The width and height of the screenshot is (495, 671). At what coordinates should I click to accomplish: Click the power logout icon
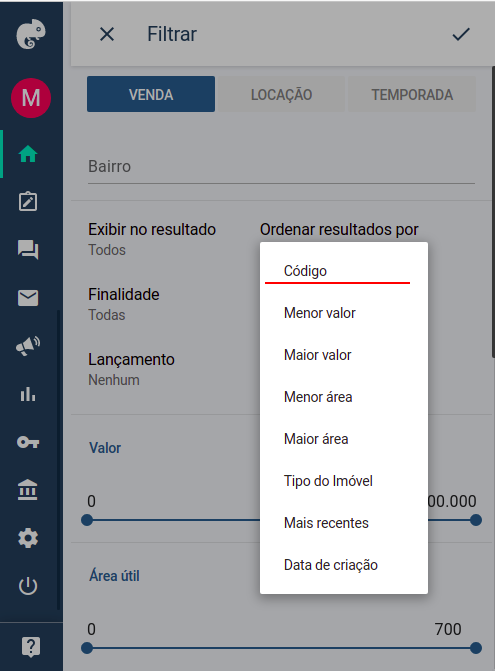pyautogui.click(x=28, y=586)
